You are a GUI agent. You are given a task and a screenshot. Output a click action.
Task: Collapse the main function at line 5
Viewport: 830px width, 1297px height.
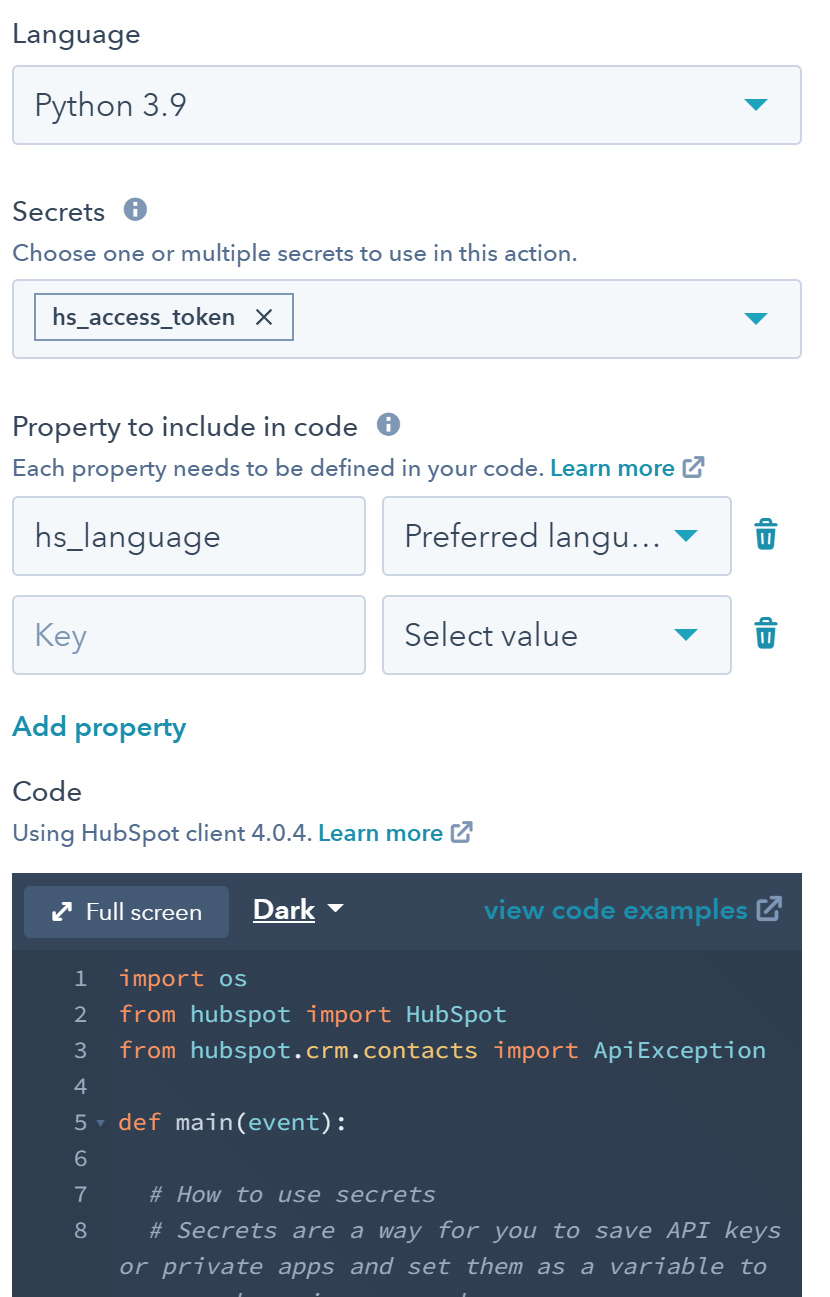[99, 1122]
